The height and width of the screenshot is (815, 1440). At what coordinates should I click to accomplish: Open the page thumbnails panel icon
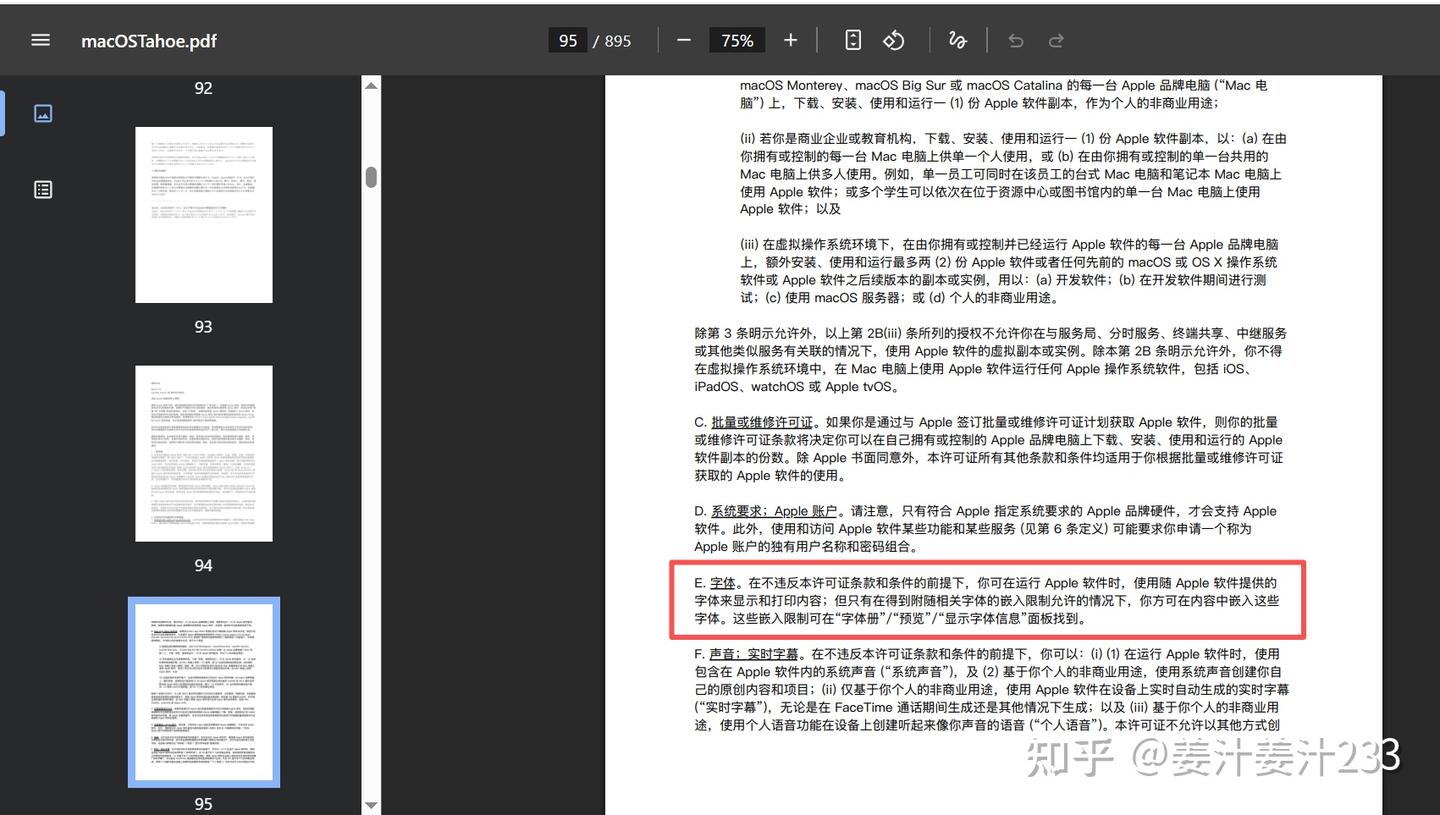click(43, 113)
